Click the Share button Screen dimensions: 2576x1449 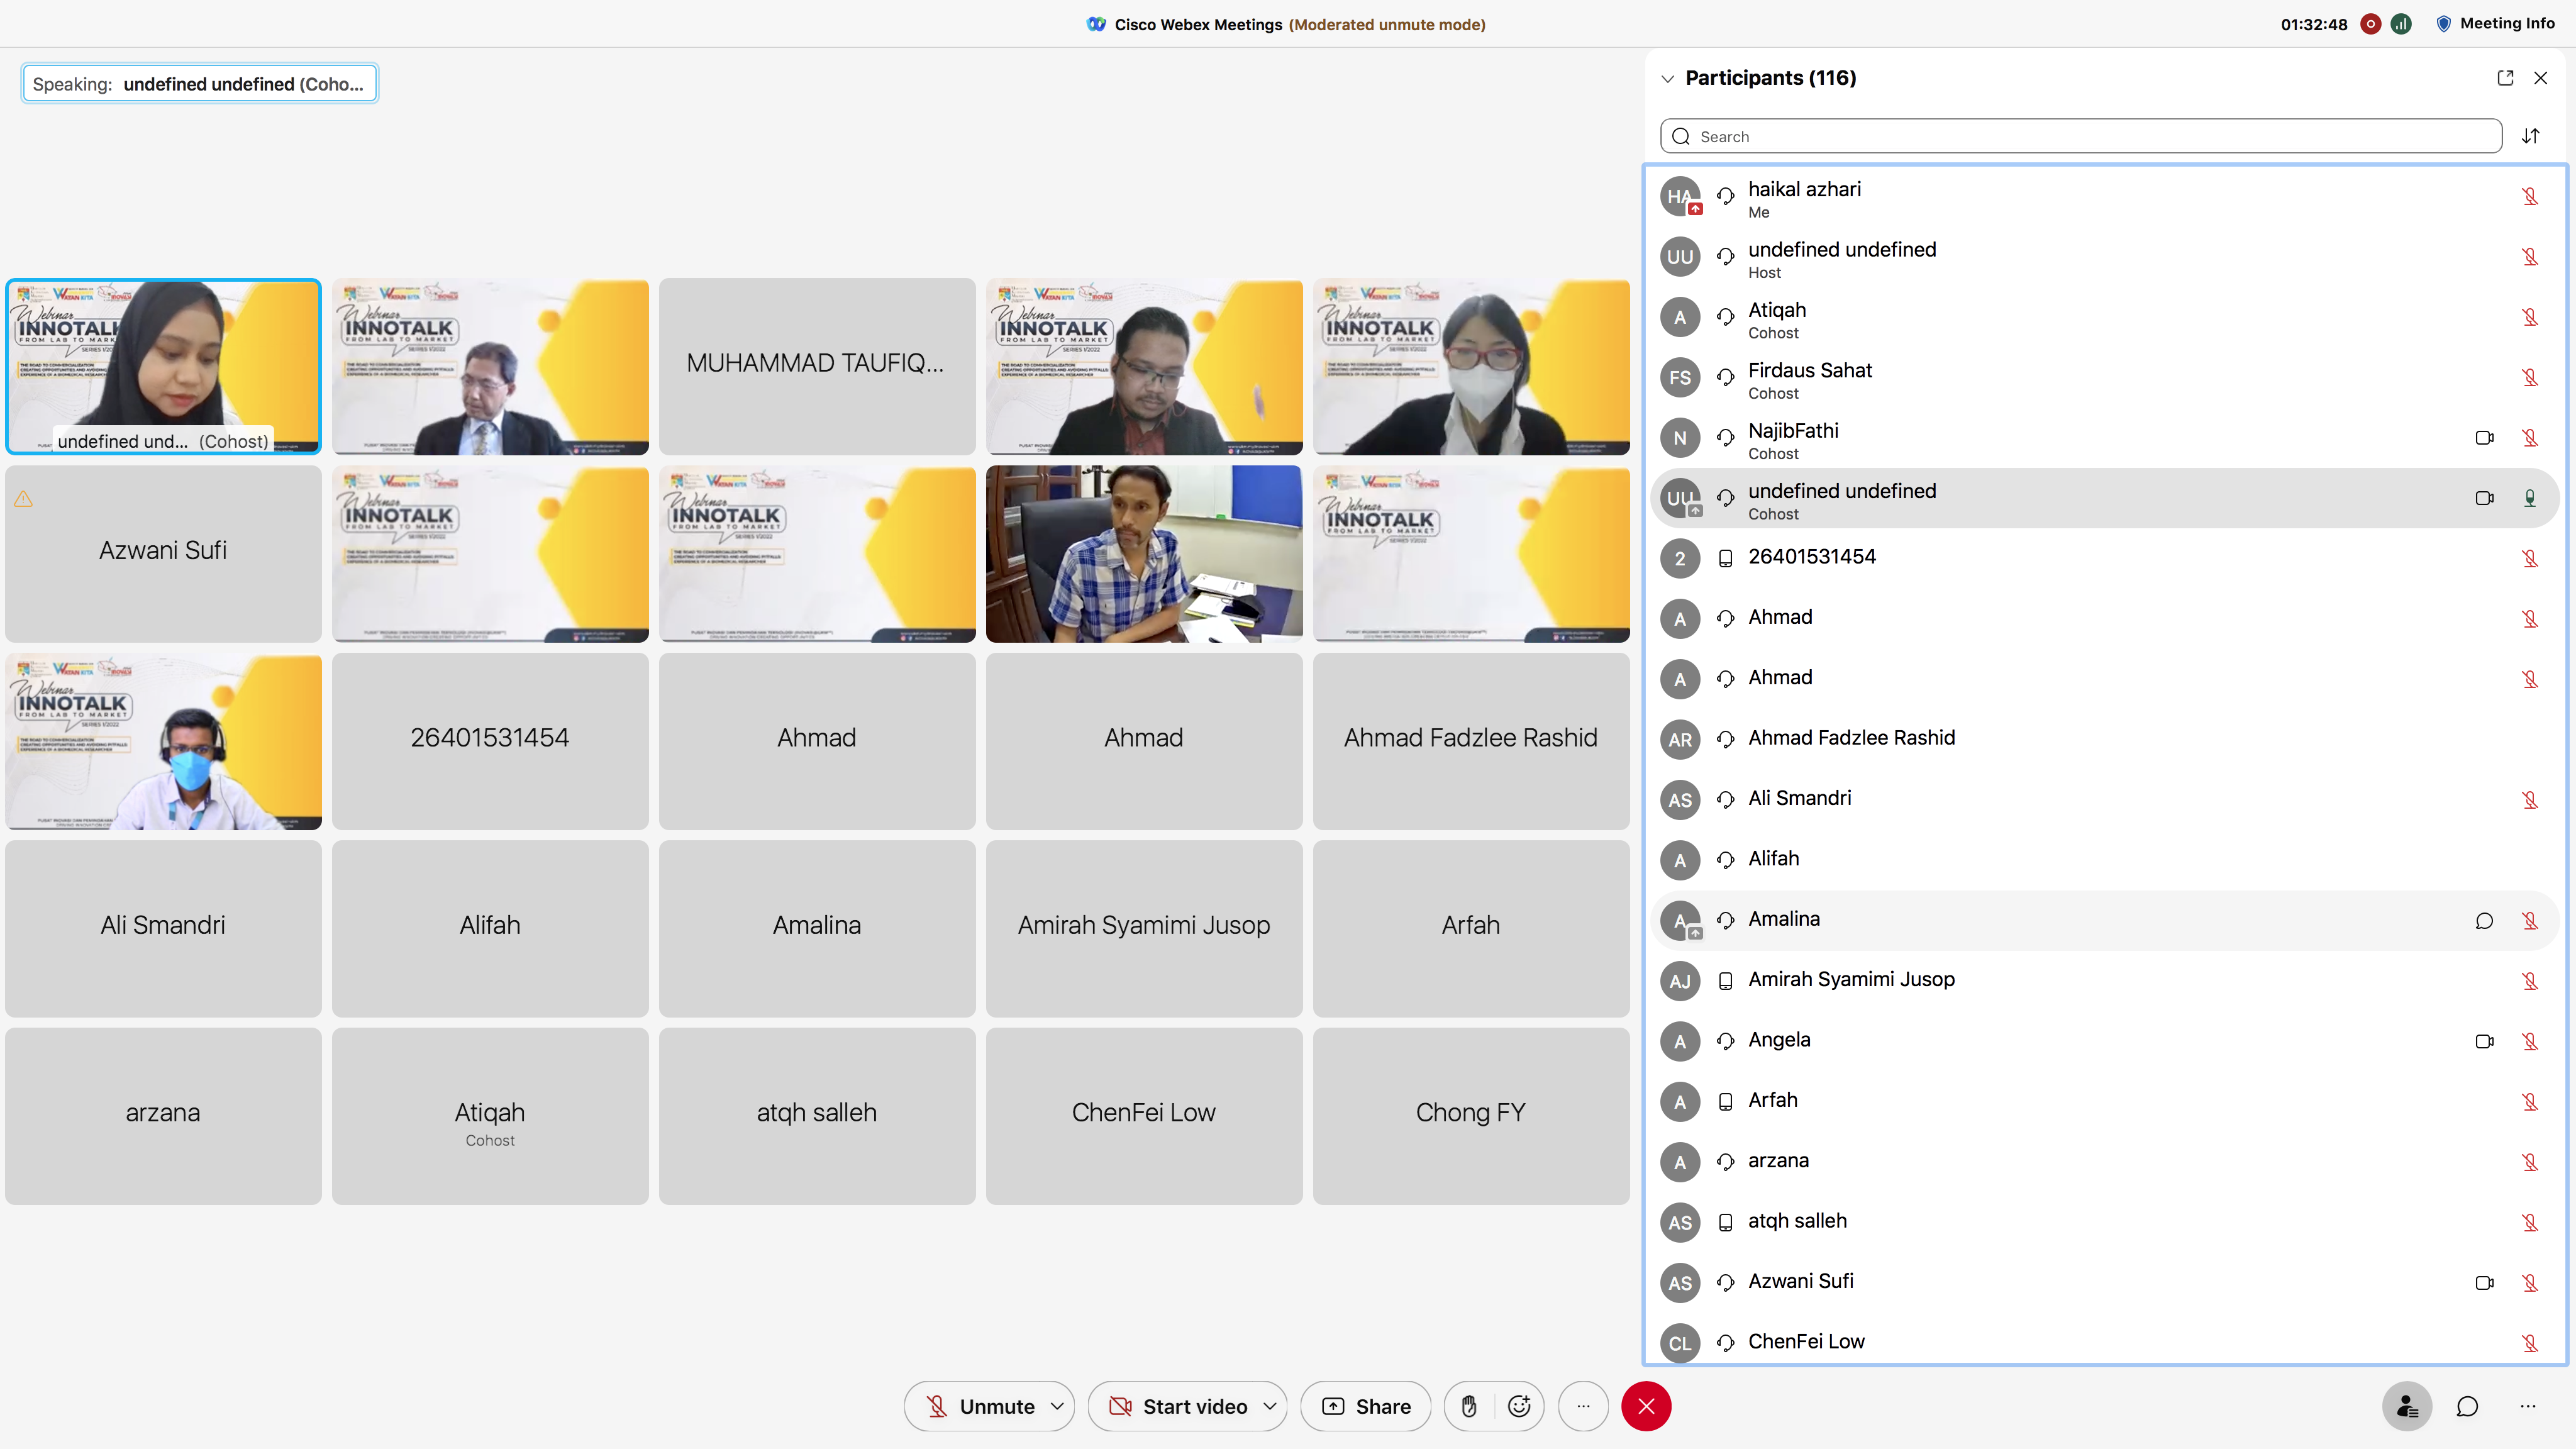pyautogui.click(x=1366, y=1406)
